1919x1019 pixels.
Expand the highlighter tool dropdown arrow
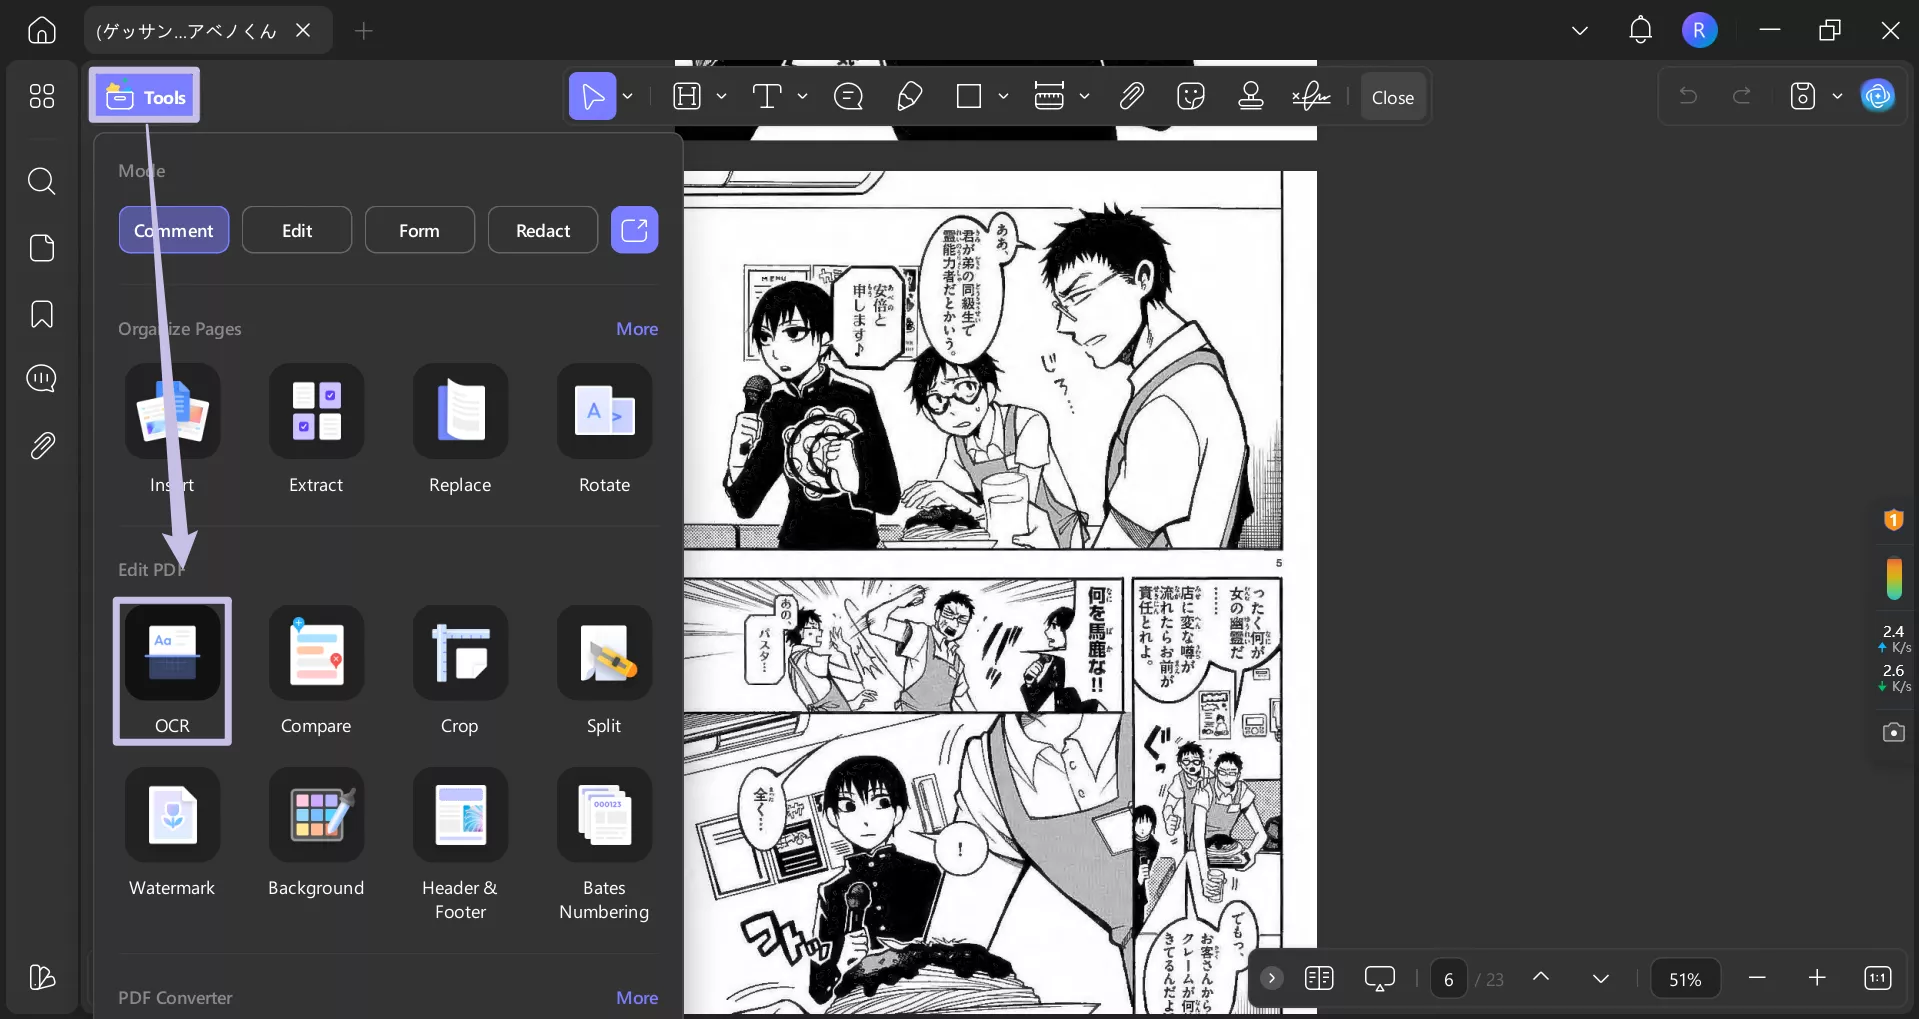click(721, 97)
